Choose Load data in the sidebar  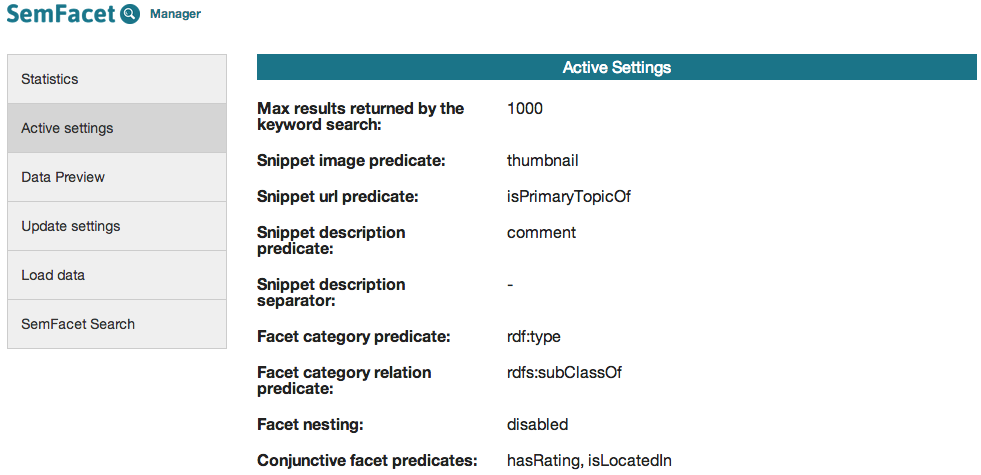click(117, 275)
